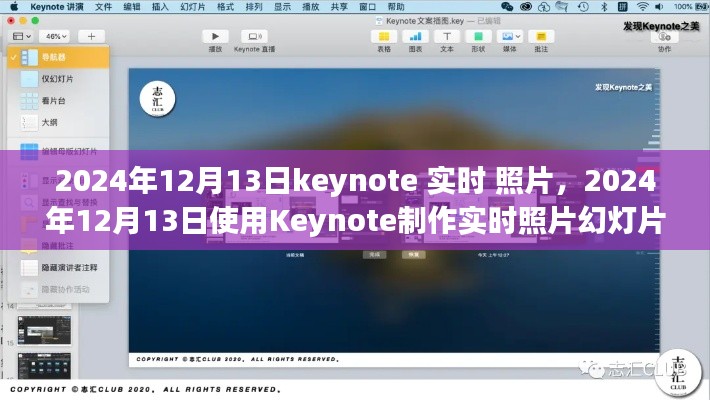This screenshot has height=400, width=710.
Task: Choose 隐藏演讲者注释 in view menu
Action: [58, 268]
